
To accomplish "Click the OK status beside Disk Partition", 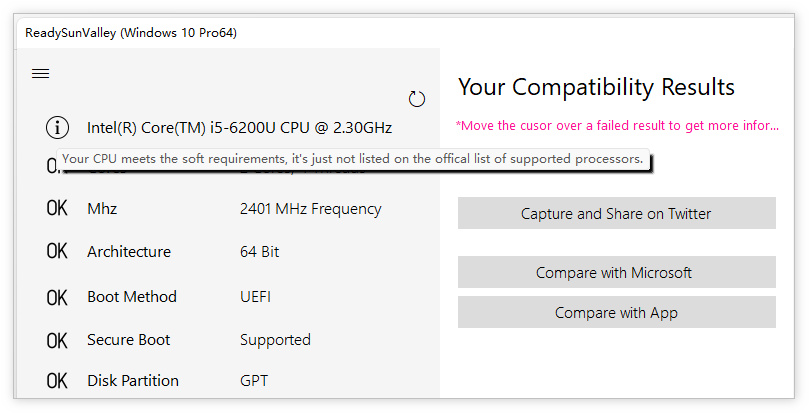I will (x=57, y=381).
